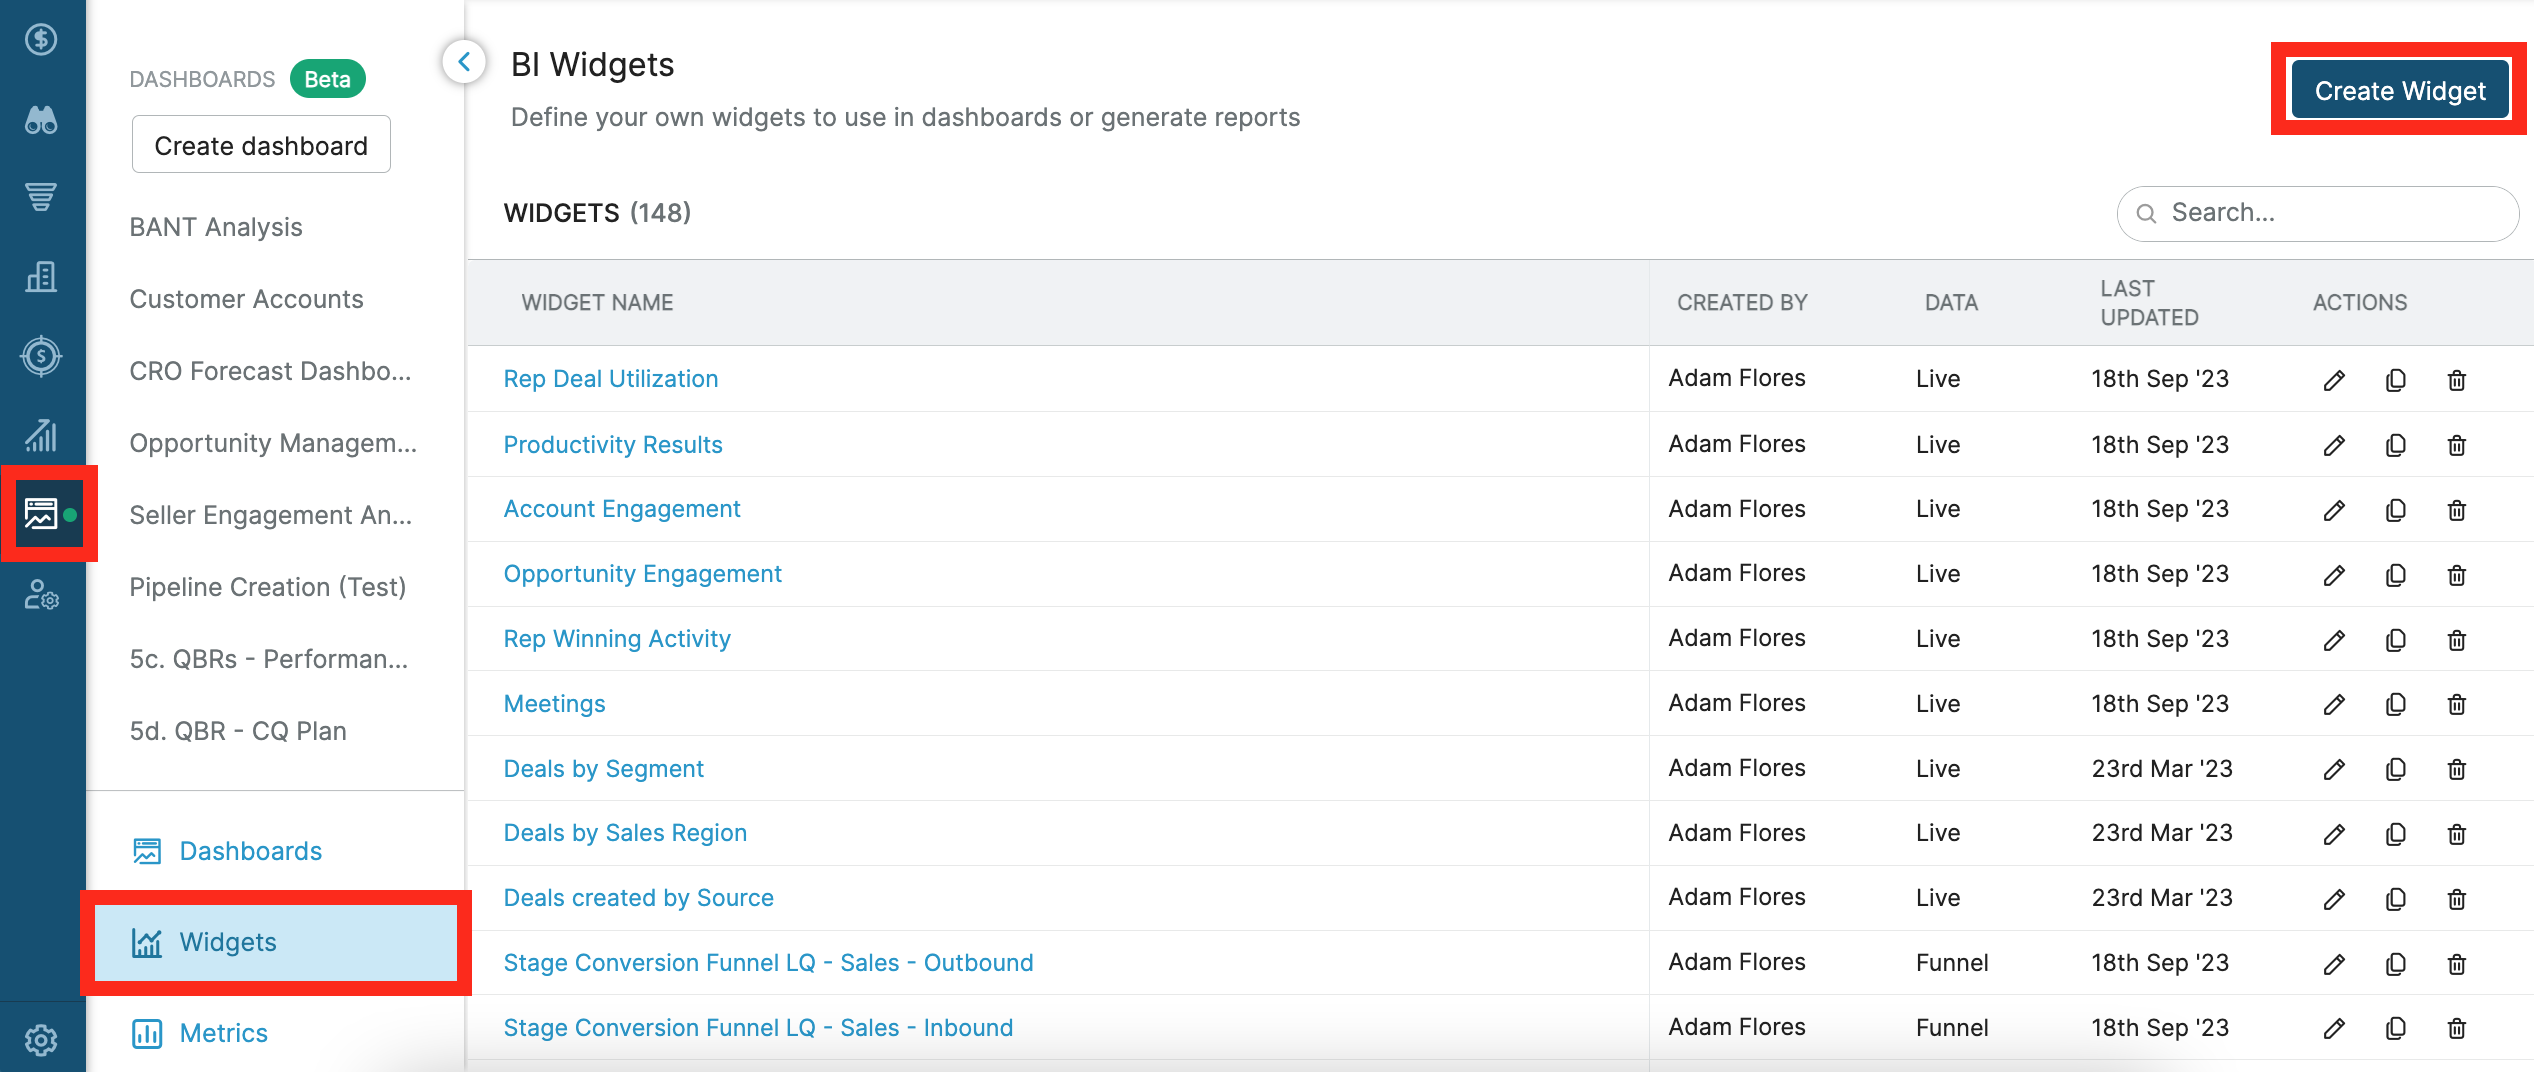Select the Widgets section
The image size is (2534, 1072).
coord(275,942)
